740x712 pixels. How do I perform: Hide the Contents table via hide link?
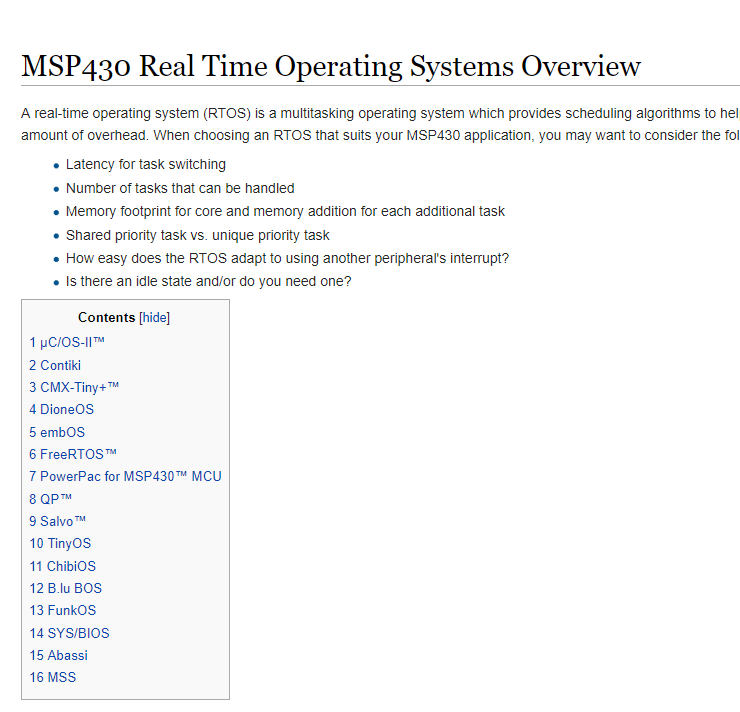click(x=154, y=318)
